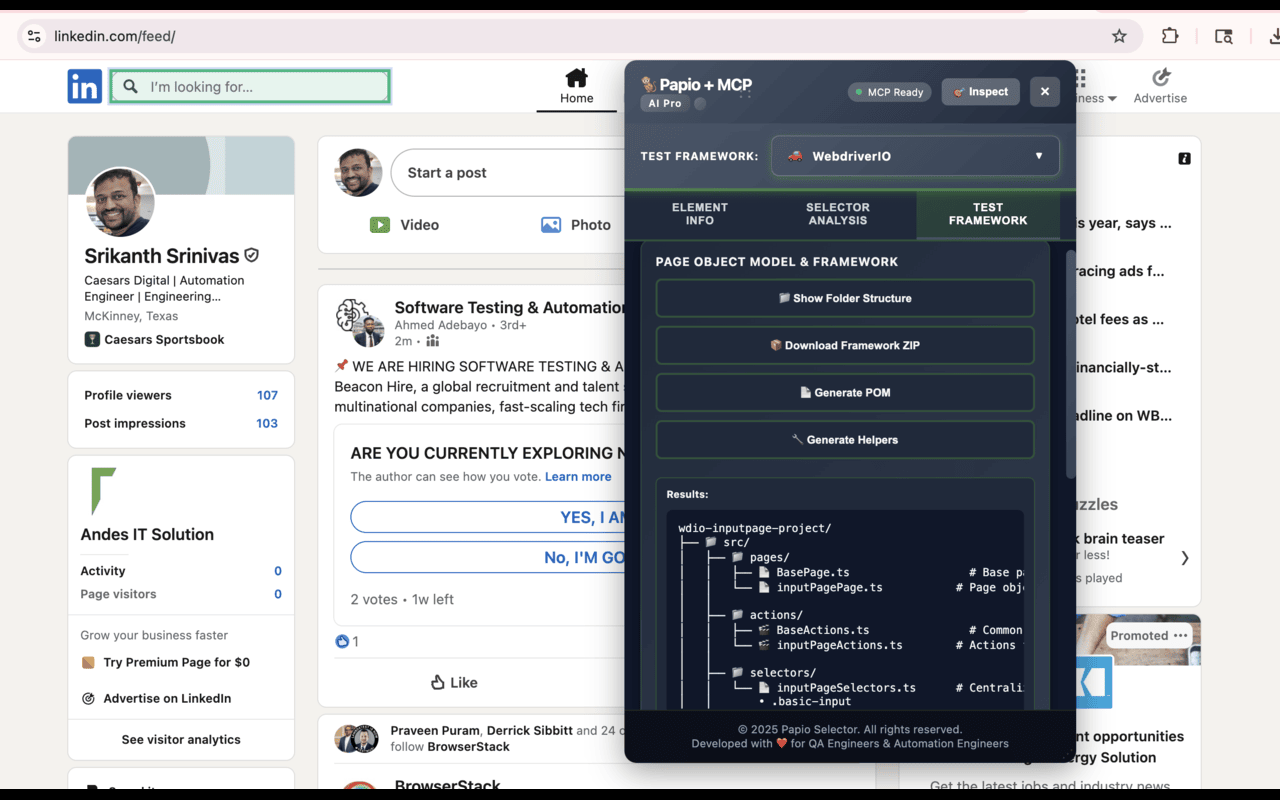This screenshot has width=1280, height=800.
Task: Click the LinkedIn logo icon
Action: pyautogui.click(x=85, y=87)
